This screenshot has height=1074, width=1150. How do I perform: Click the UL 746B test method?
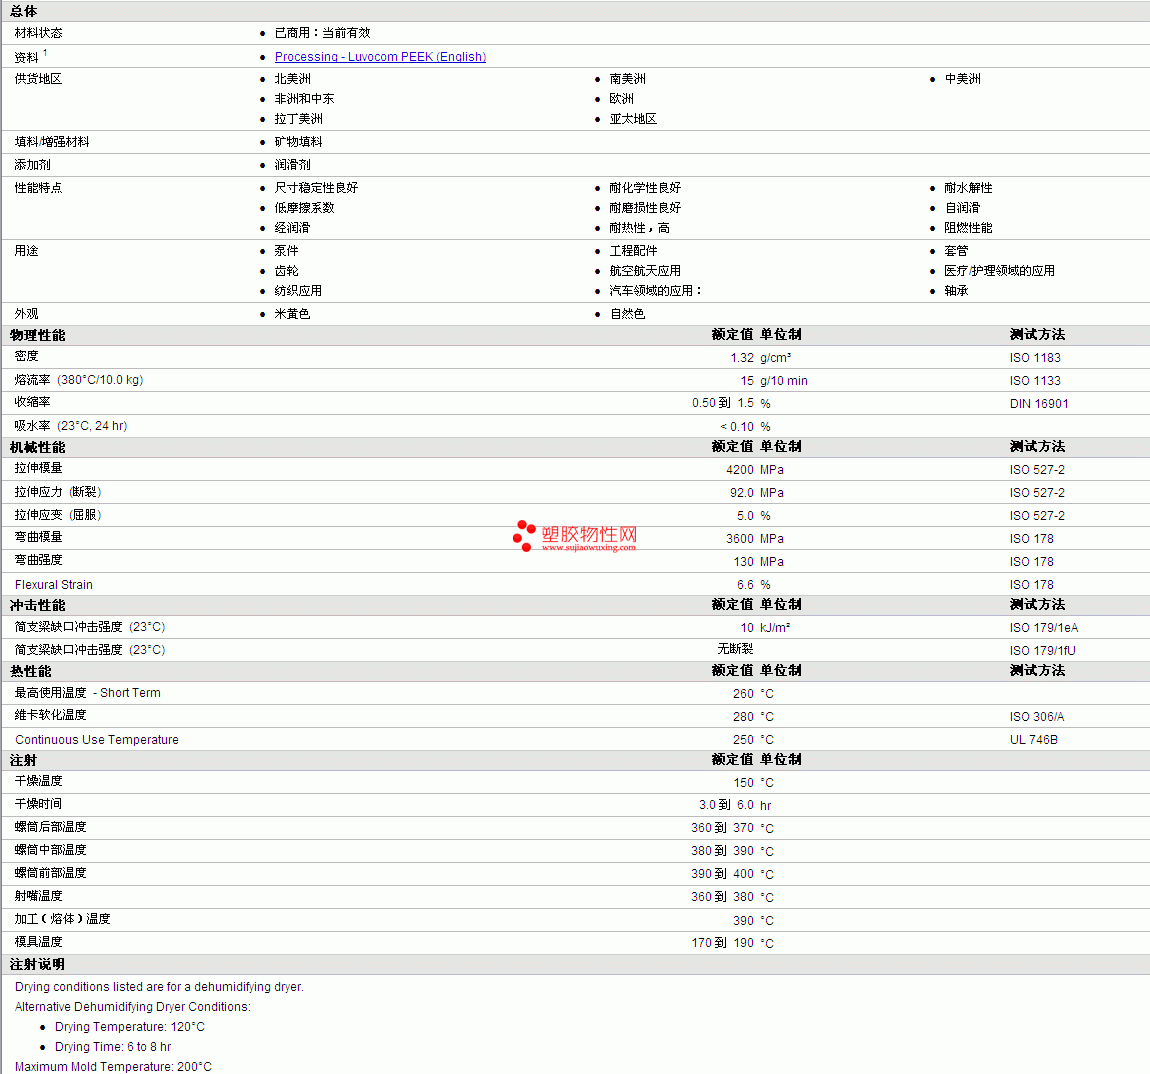1033,739
